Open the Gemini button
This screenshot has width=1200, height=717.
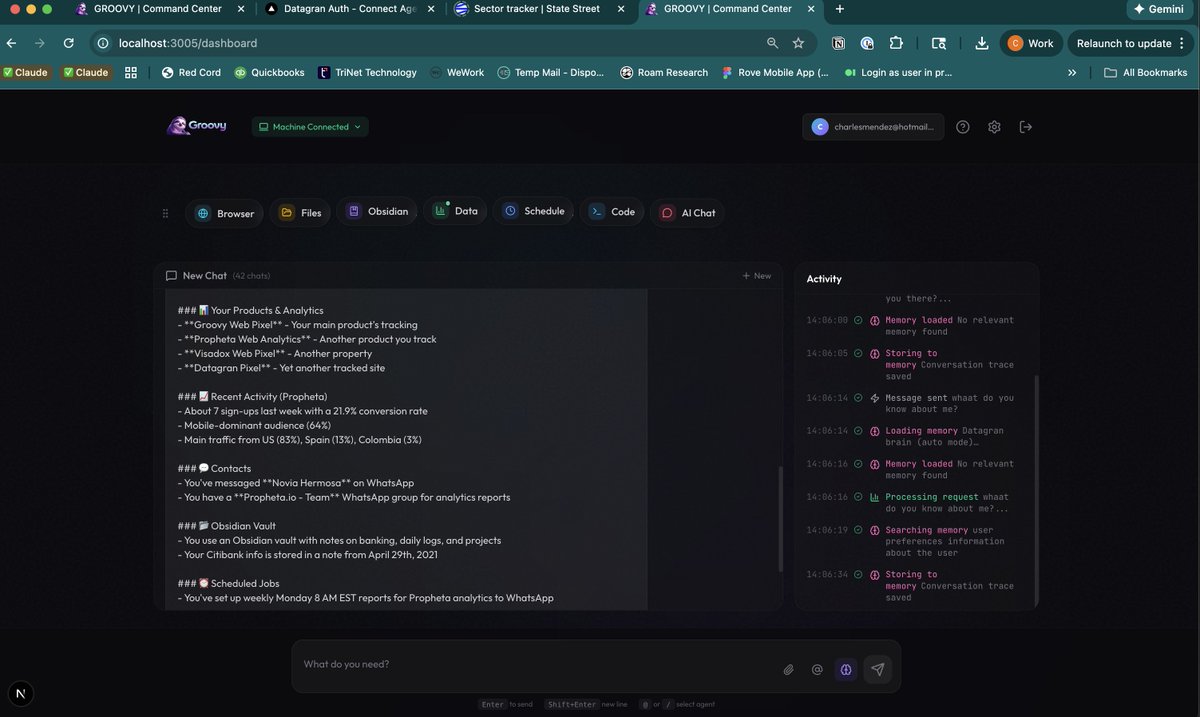pos(1159,9)
